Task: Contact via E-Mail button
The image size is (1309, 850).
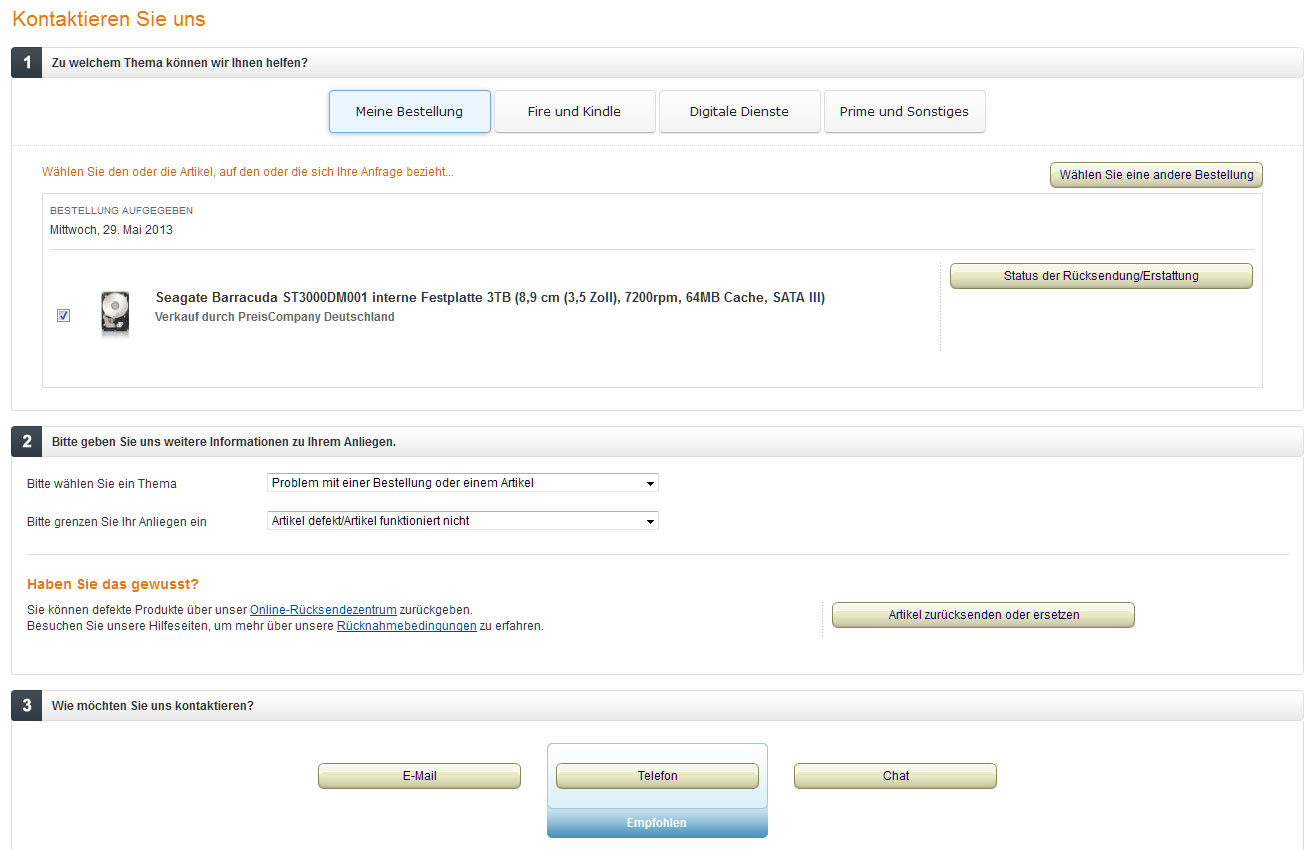Action: pos(419,776)
